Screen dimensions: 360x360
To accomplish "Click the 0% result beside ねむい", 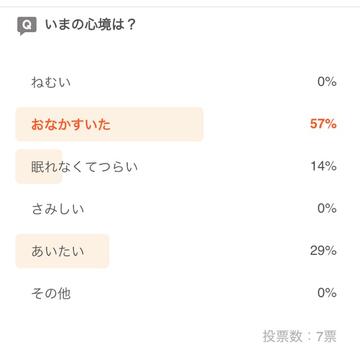I will click(x=327, y=82).
